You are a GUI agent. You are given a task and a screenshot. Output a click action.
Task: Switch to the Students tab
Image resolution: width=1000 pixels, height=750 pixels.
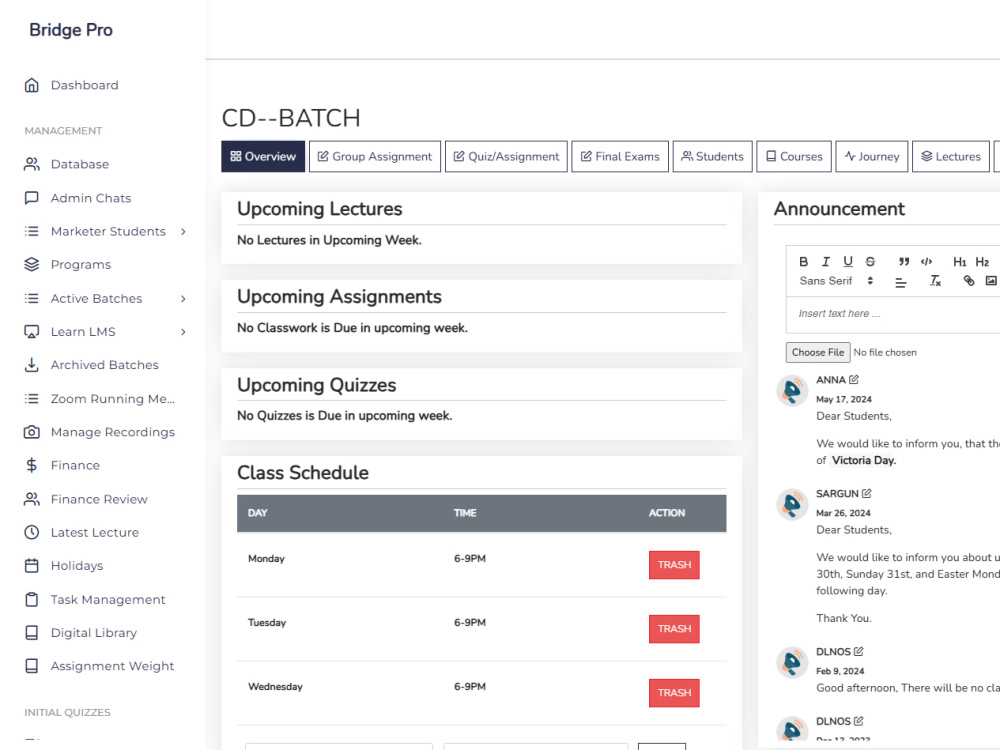[x=712, y=156]
